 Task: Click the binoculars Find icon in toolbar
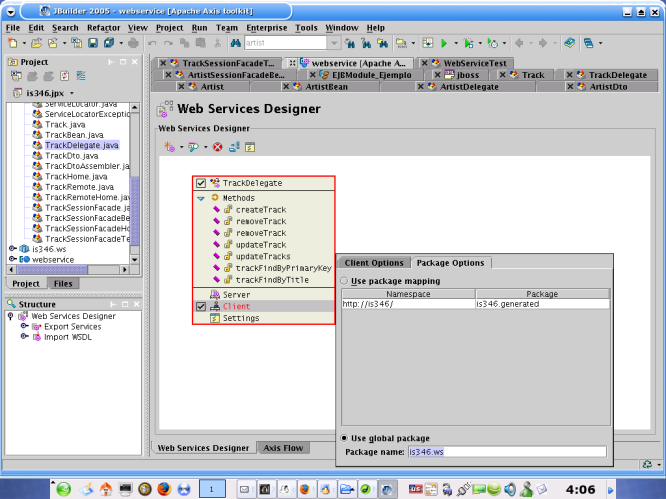tap(235, 44)
